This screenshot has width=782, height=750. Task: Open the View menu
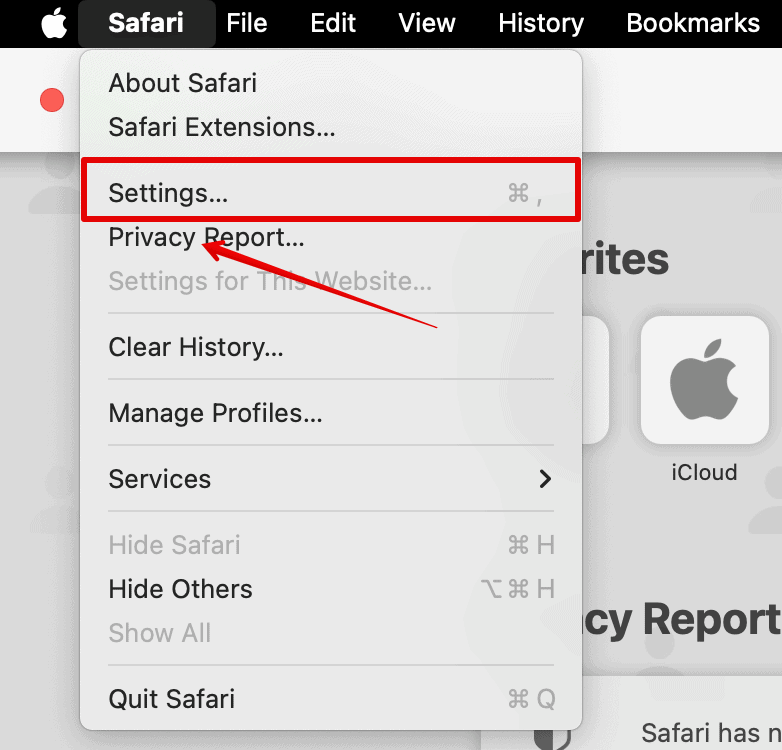pos(428,23)
